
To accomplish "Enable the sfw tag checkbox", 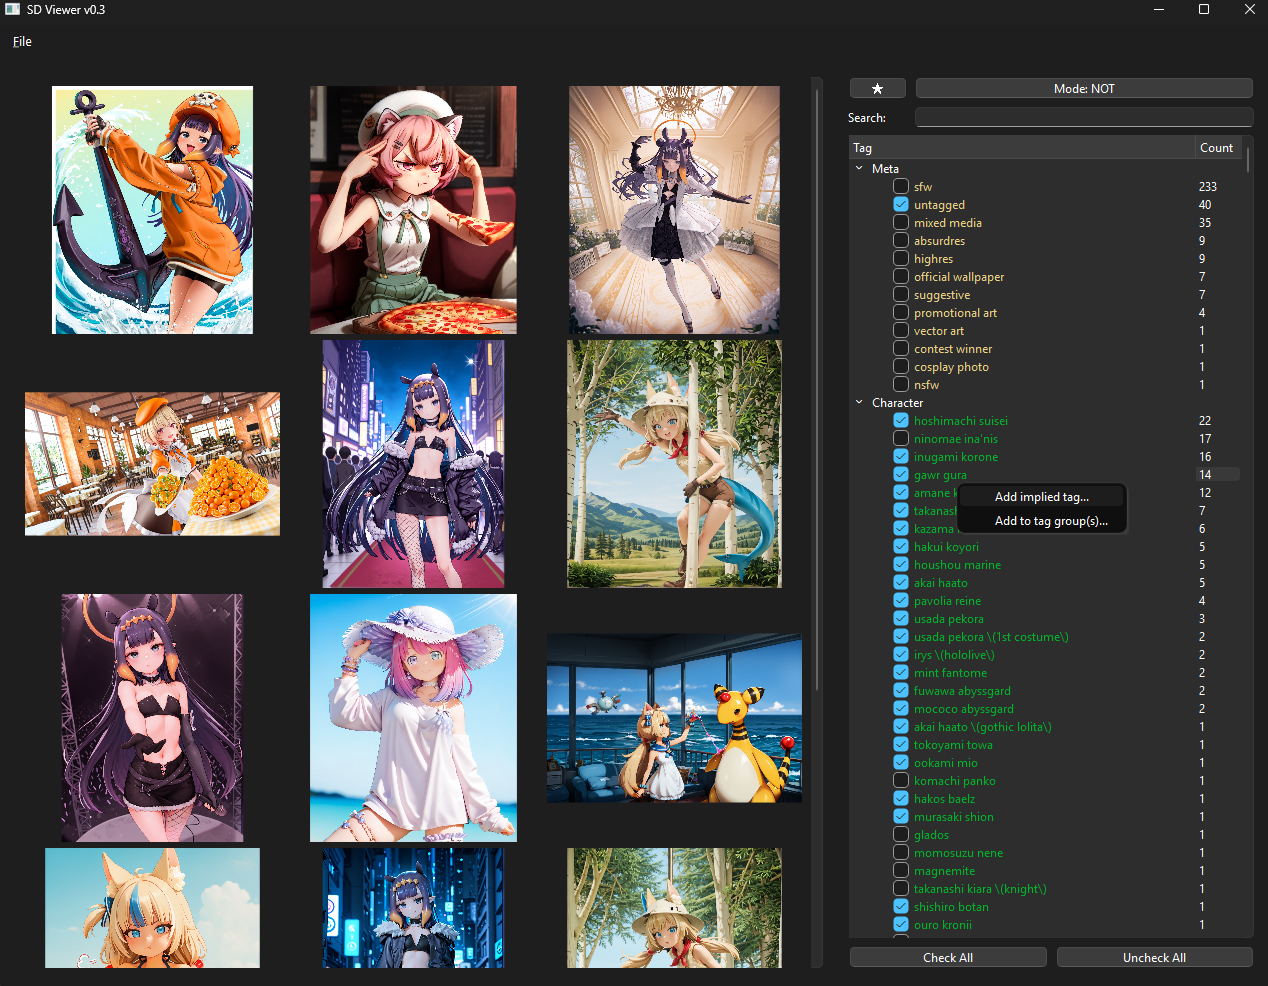I will pyautogui.click(x=901, y=187).
